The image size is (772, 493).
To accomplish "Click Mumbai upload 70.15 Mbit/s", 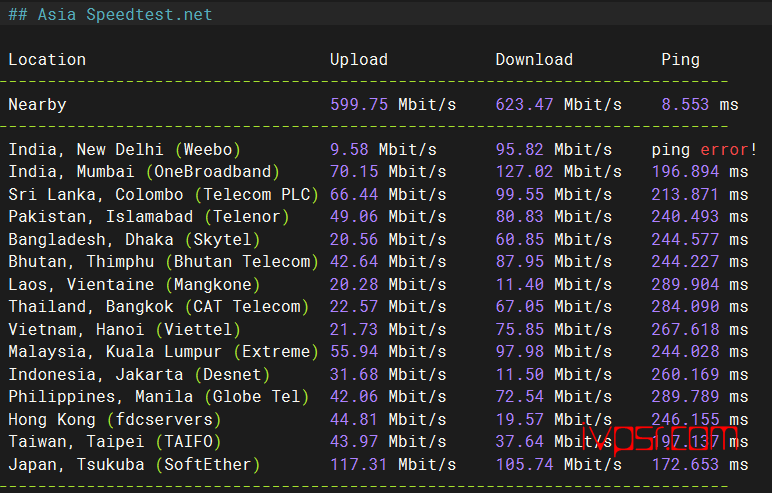I will click(x=388, y=171).
